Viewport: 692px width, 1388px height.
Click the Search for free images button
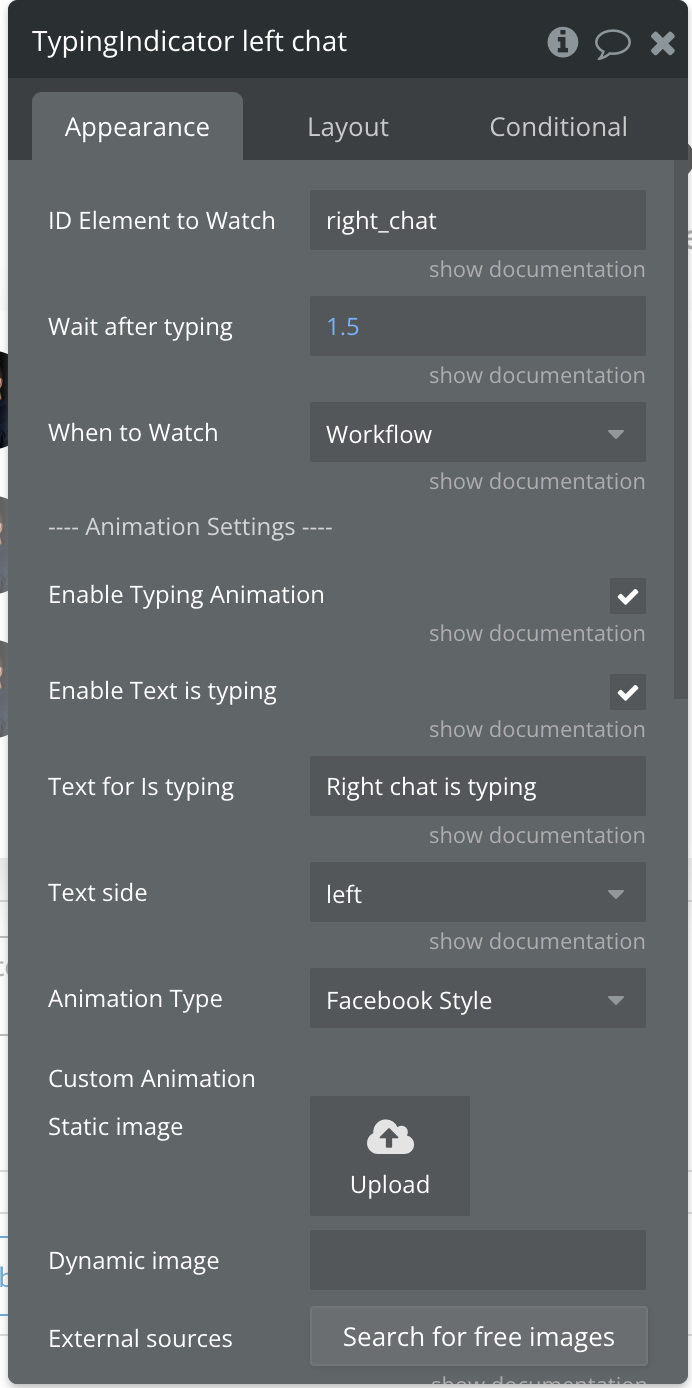(478, 1337)
